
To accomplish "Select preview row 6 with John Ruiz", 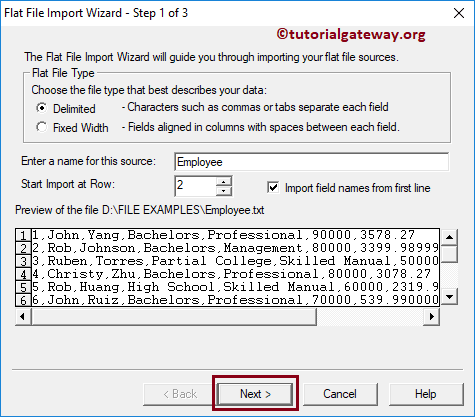I will point(235,300).
